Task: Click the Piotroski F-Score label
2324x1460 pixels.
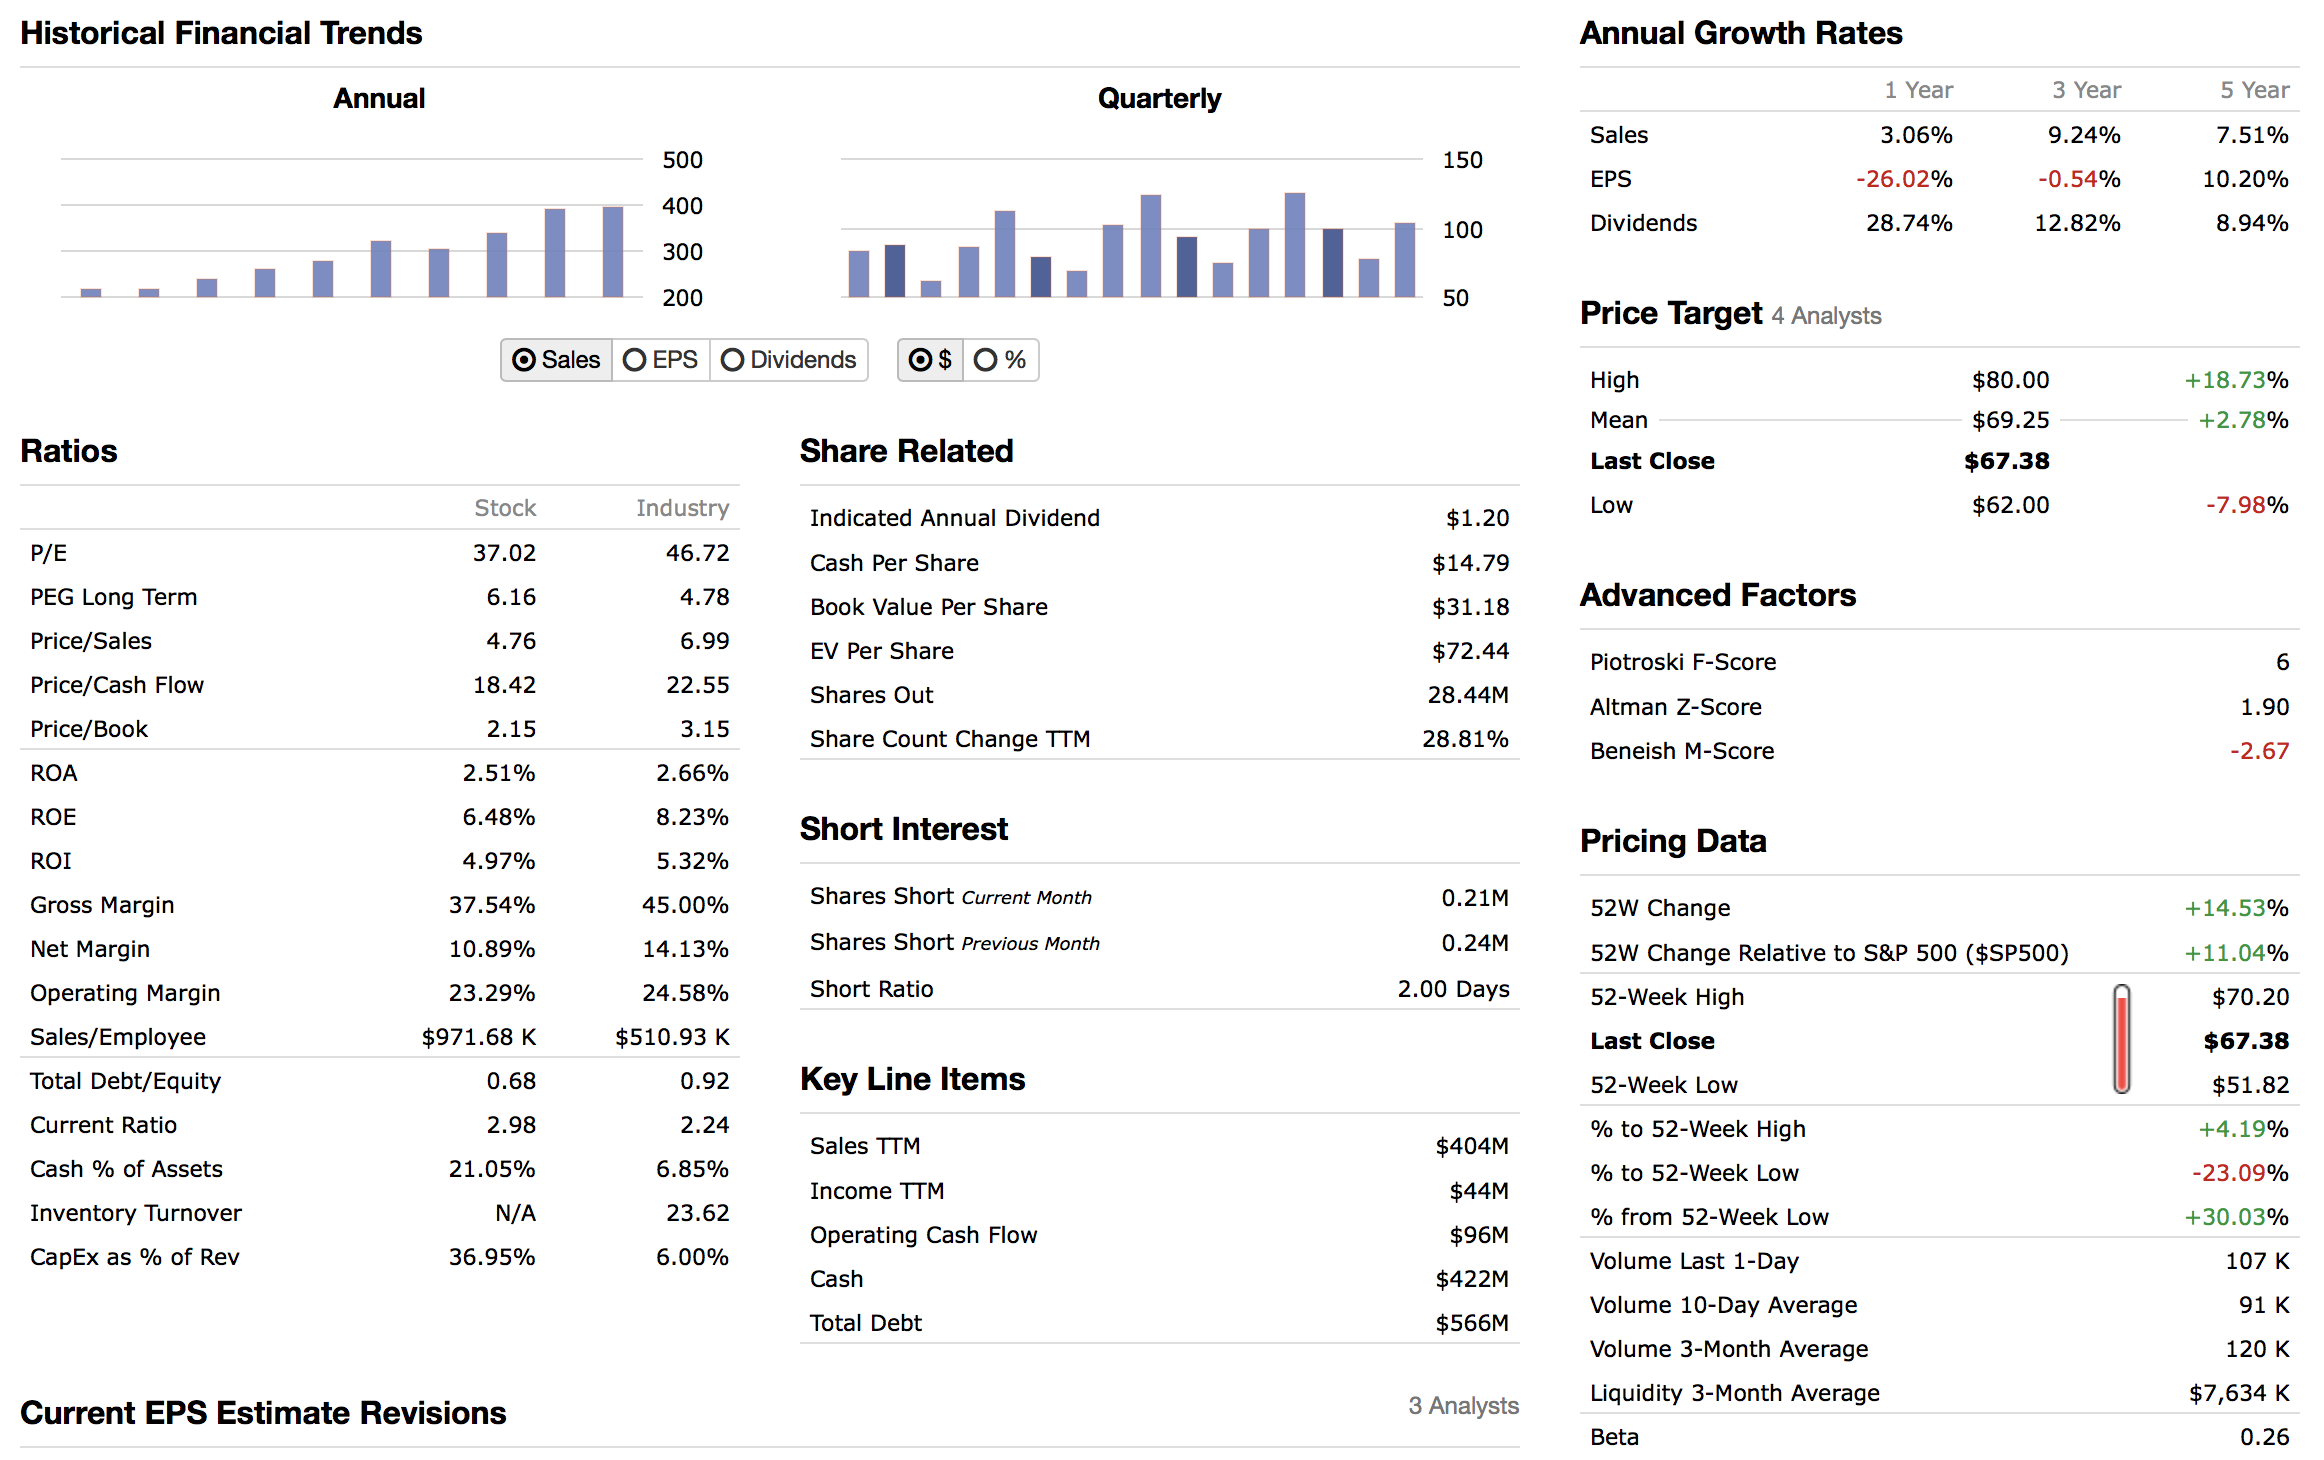Action: click(x=1683, y=662)
